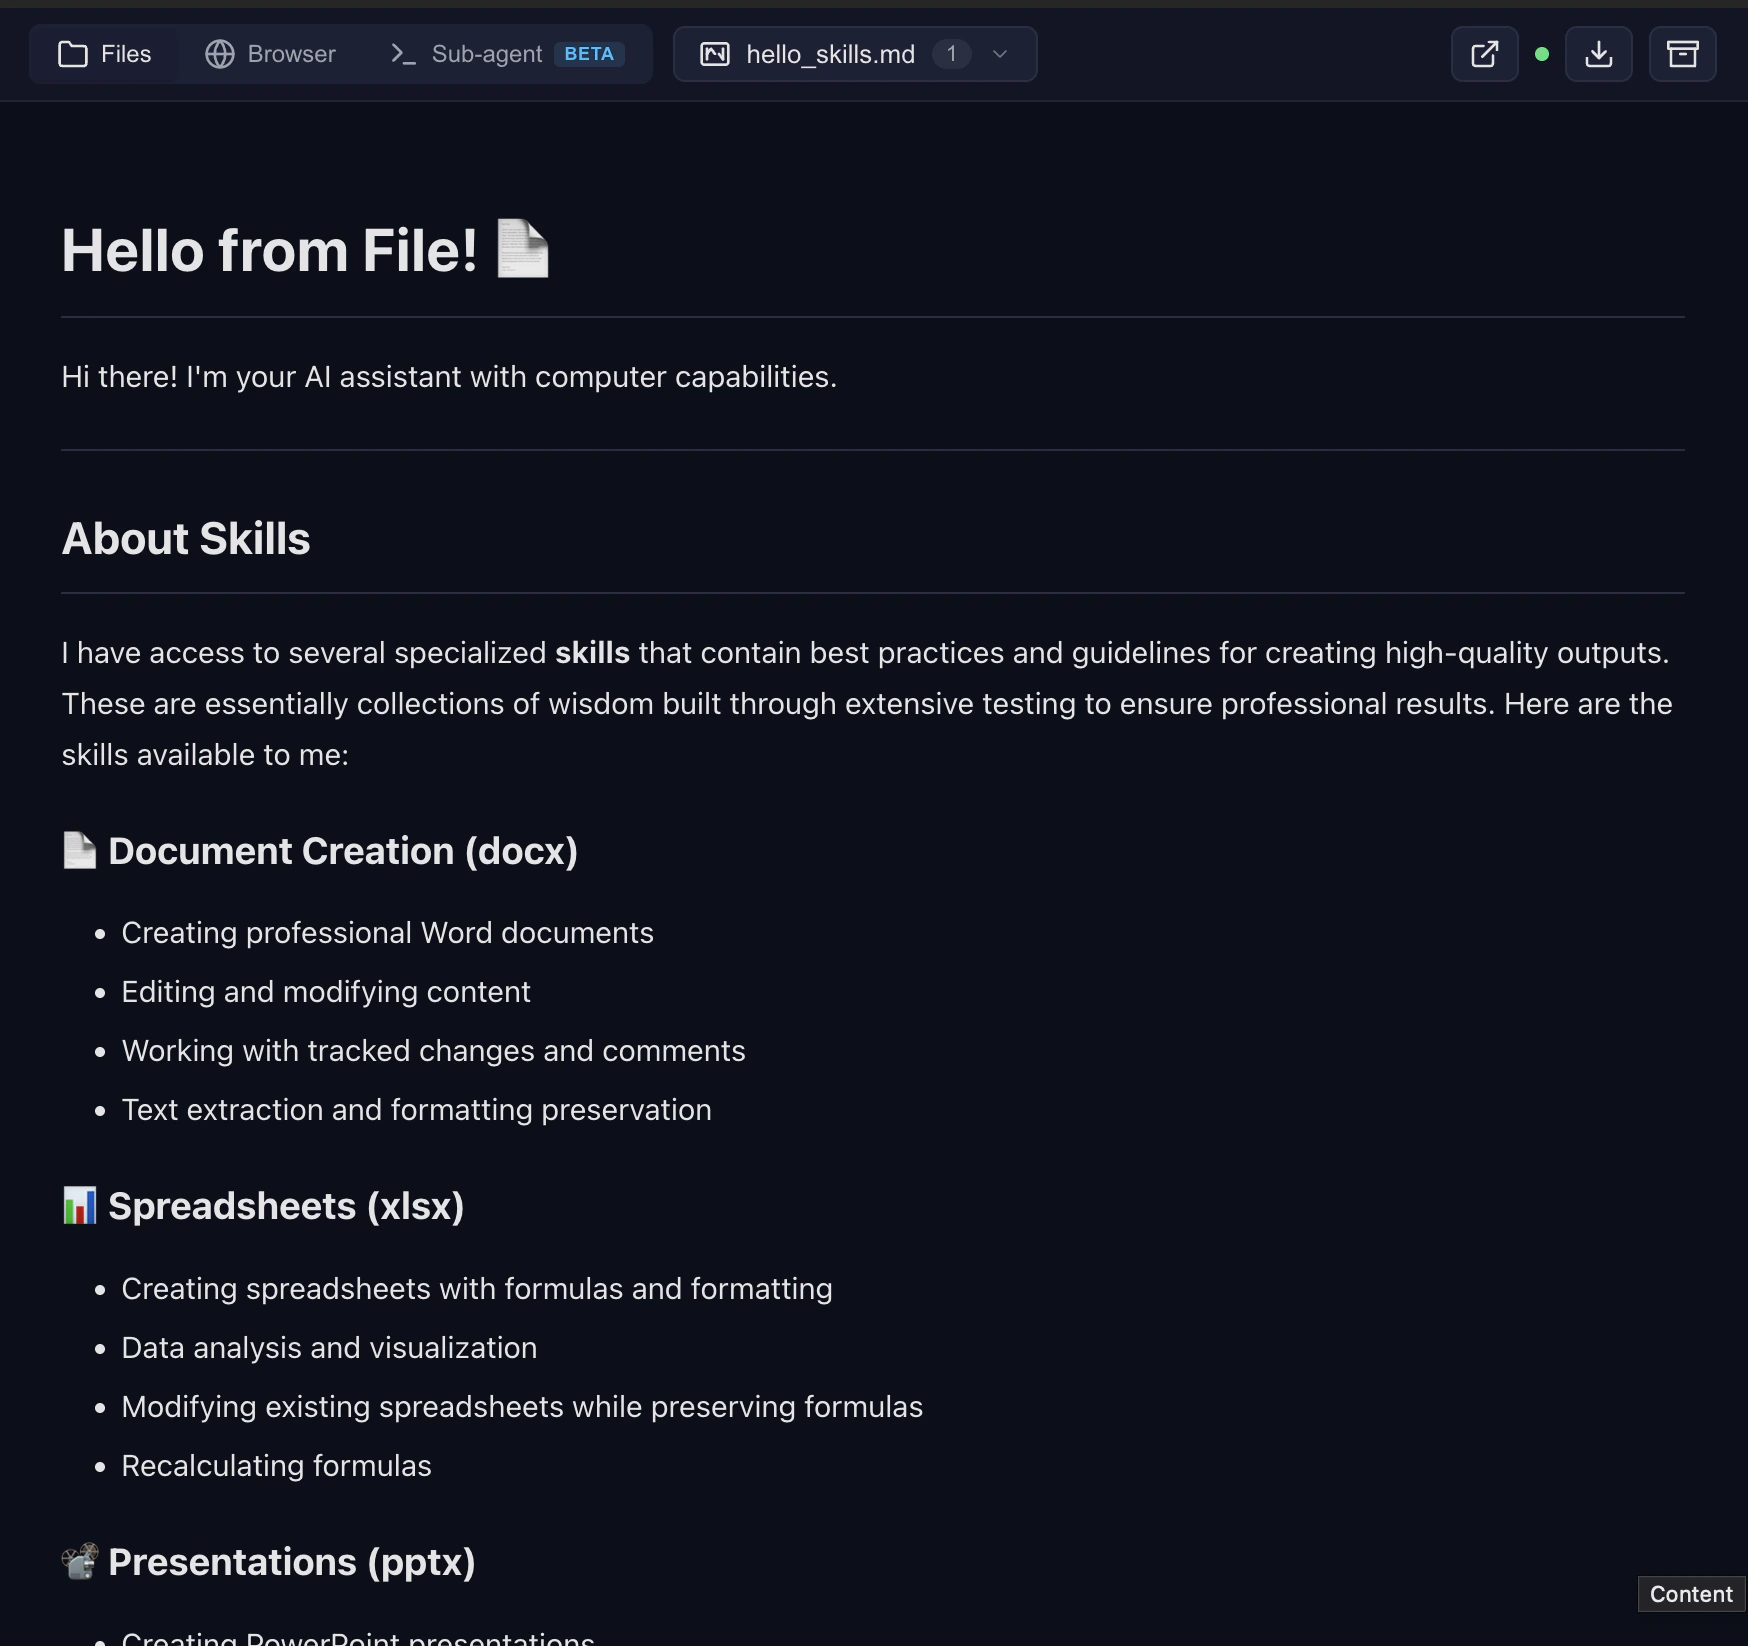Click the document emoji in the page title
The height and width of the screenshot is (1646, 1748).
[x=522, y=249]
